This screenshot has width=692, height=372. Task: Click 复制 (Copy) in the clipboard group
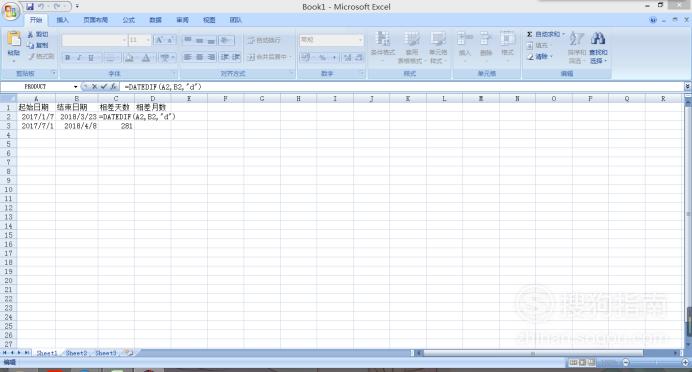coord(38,45)
